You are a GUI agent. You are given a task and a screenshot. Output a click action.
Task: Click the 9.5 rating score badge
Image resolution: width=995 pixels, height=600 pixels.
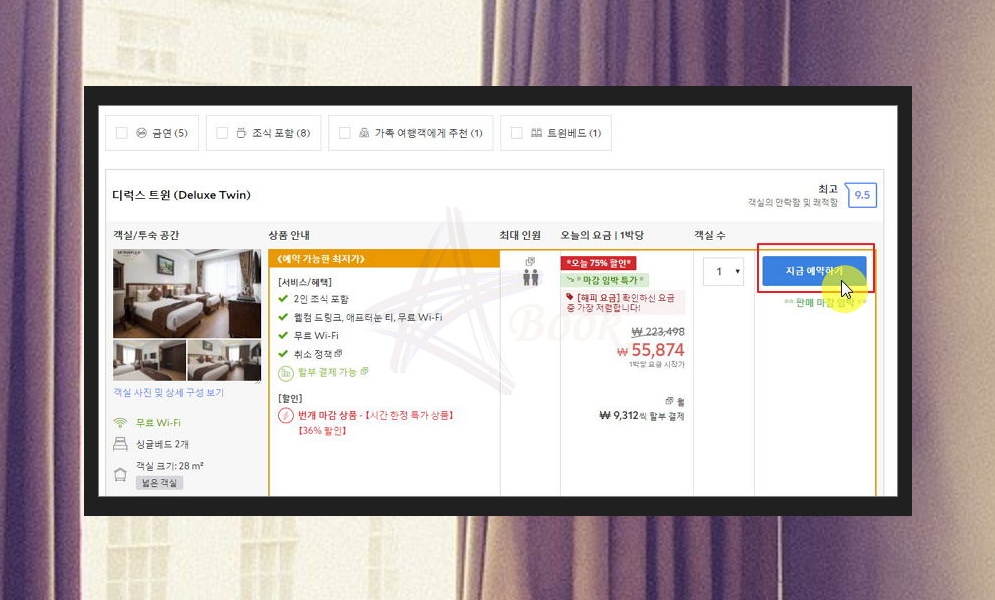(862, 195)
